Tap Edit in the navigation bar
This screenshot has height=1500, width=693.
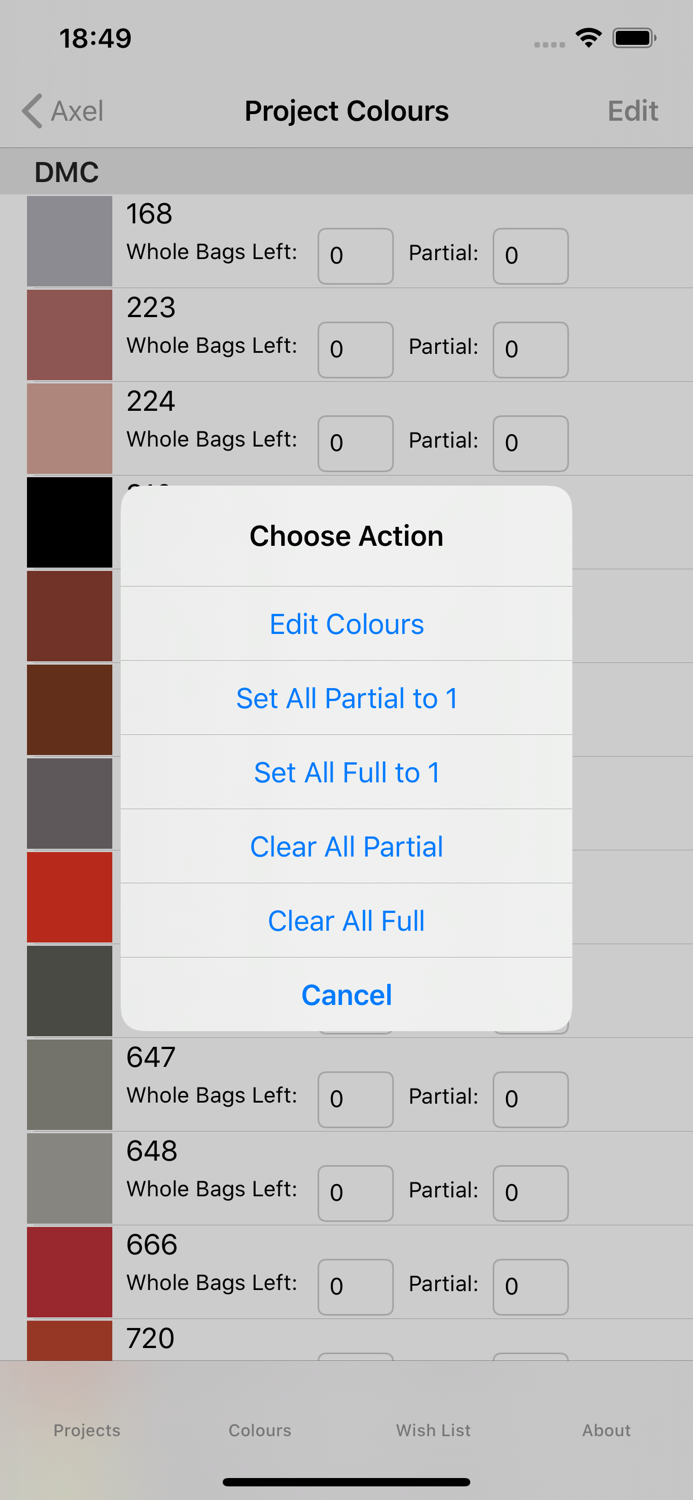pos(633,111)
